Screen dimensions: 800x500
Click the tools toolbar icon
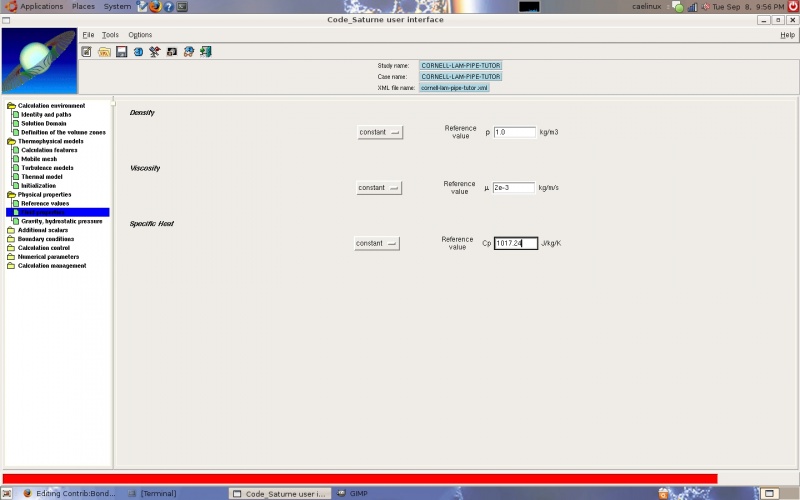point(155,51)
